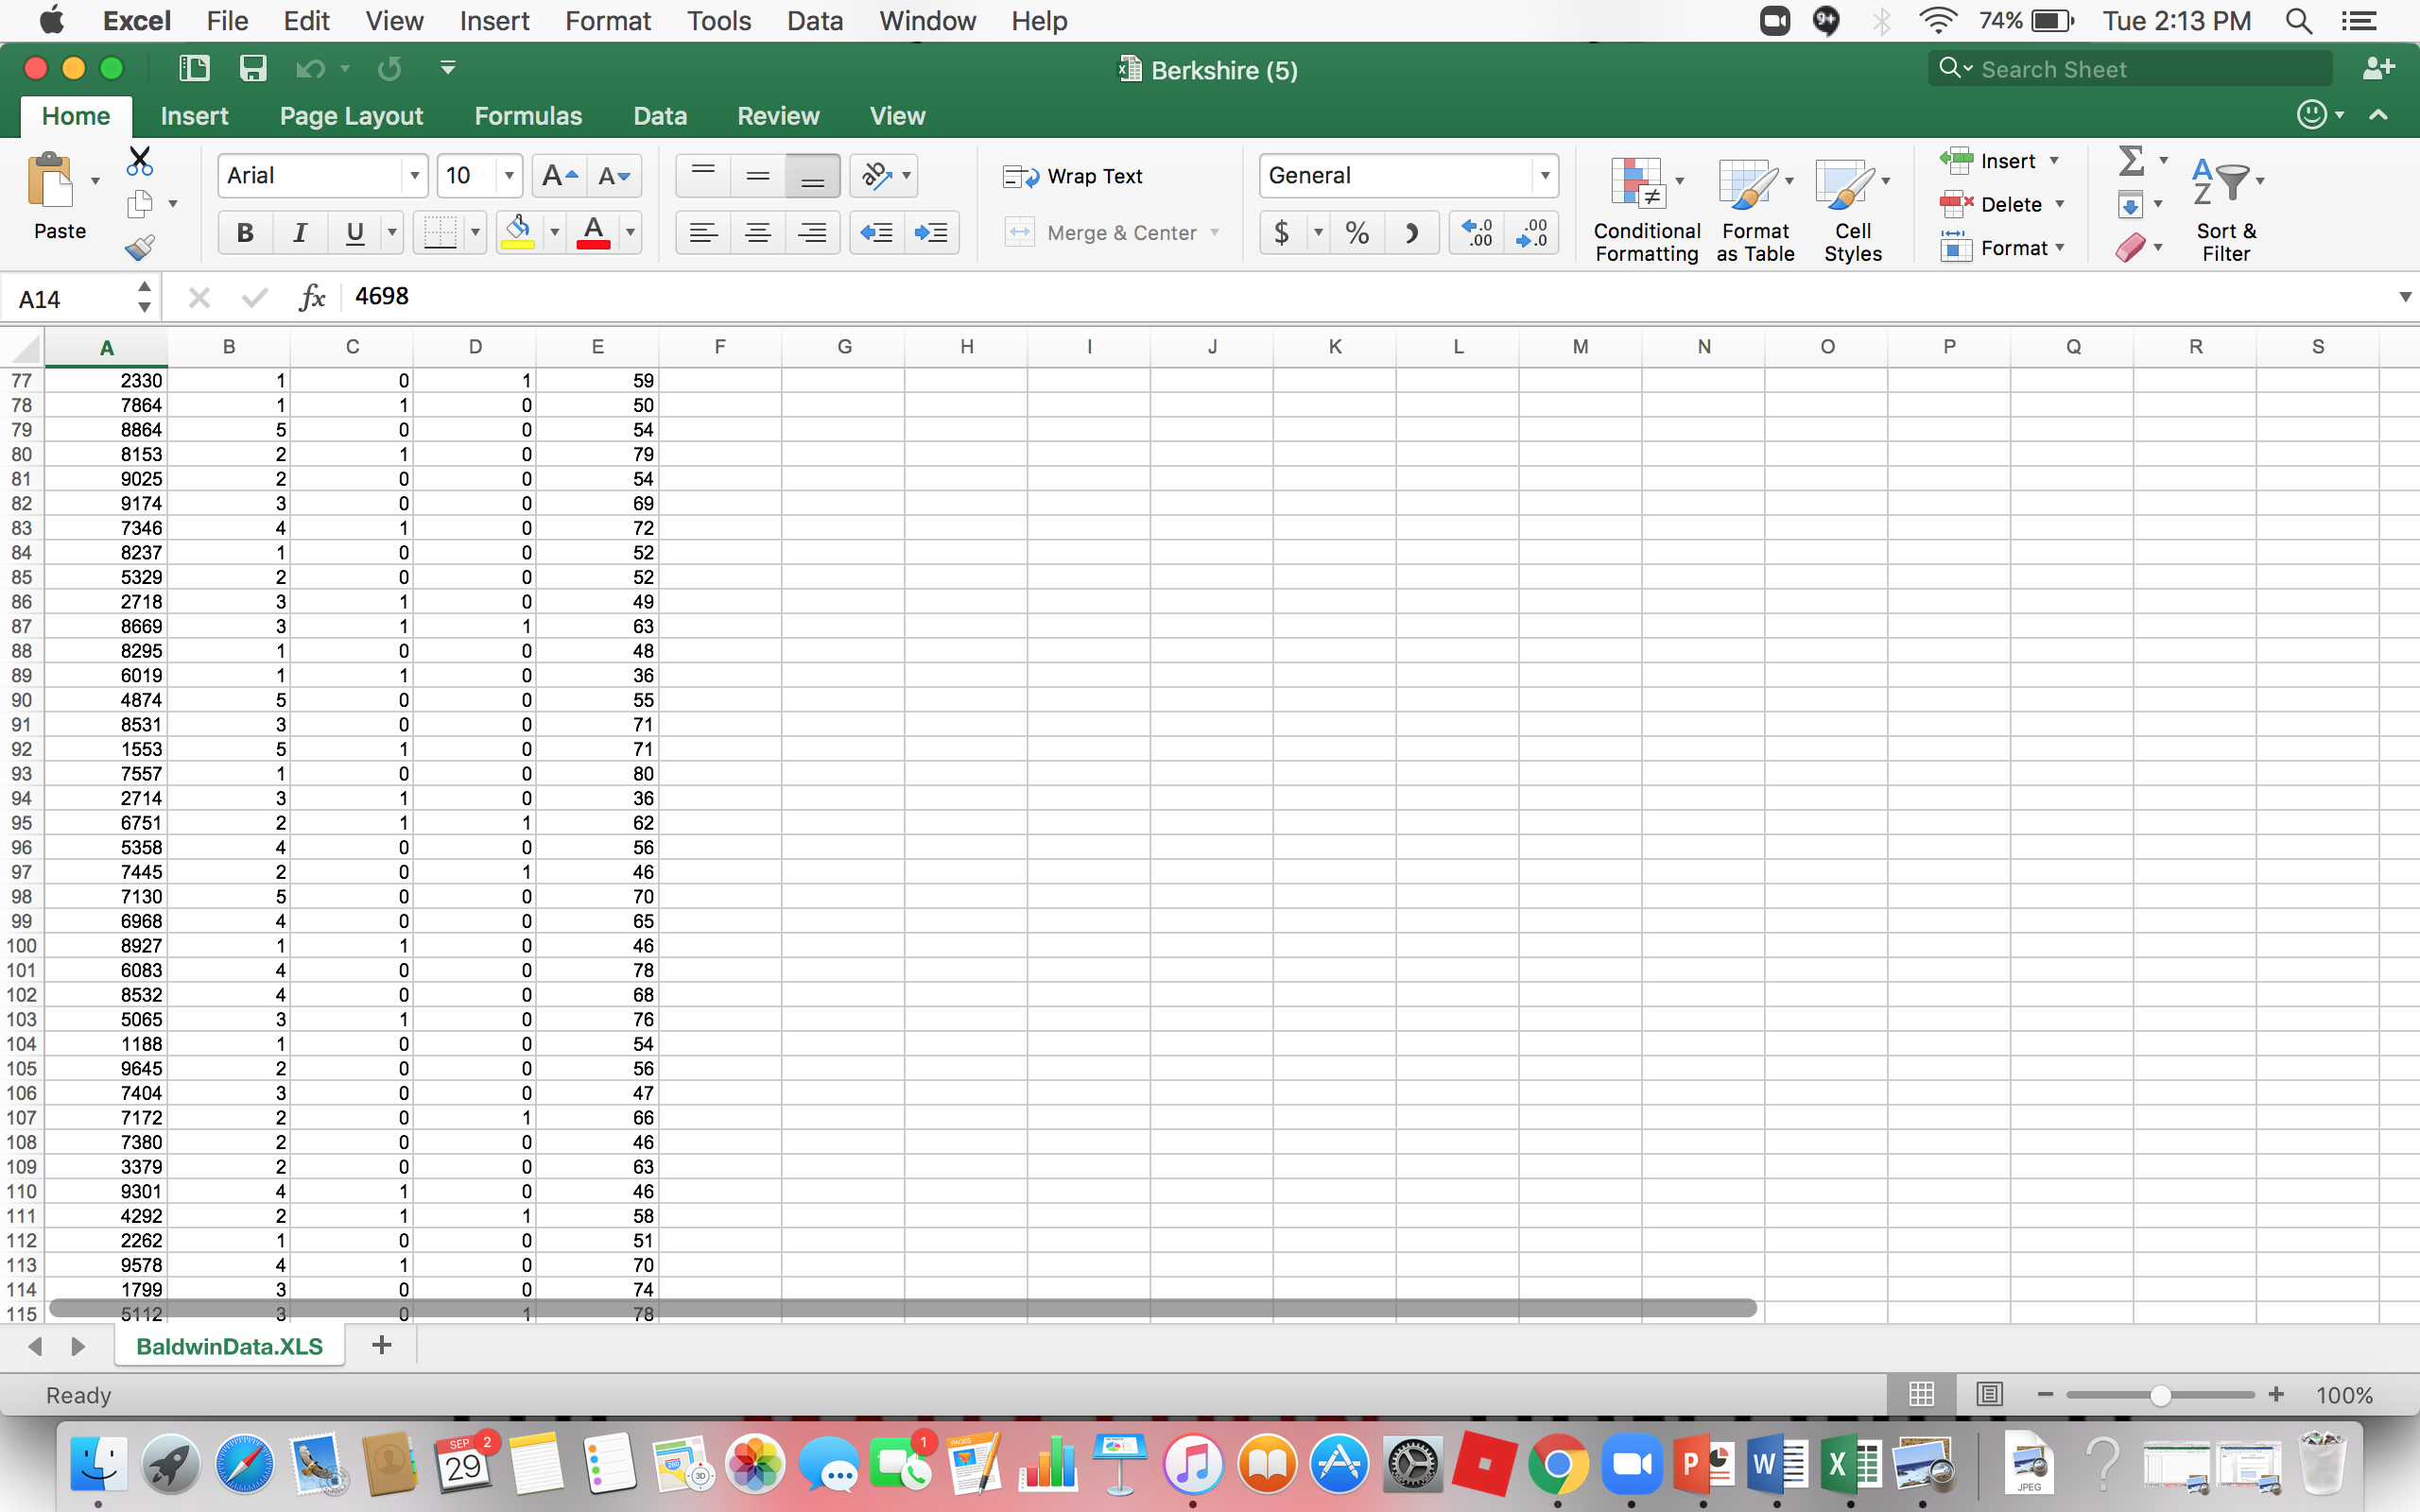Apply currency format with the dollar icon
Screen dimensions: 2420x1512
coord(1282,232)
